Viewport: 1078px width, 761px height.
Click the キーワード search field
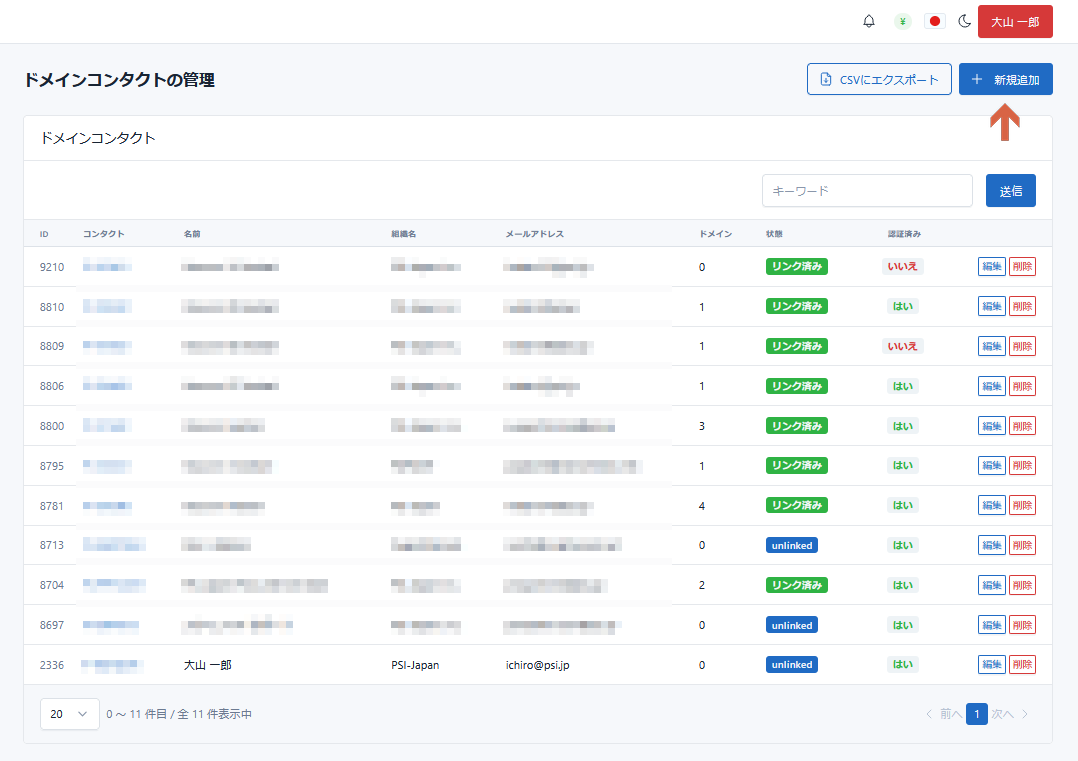[866, 190]
